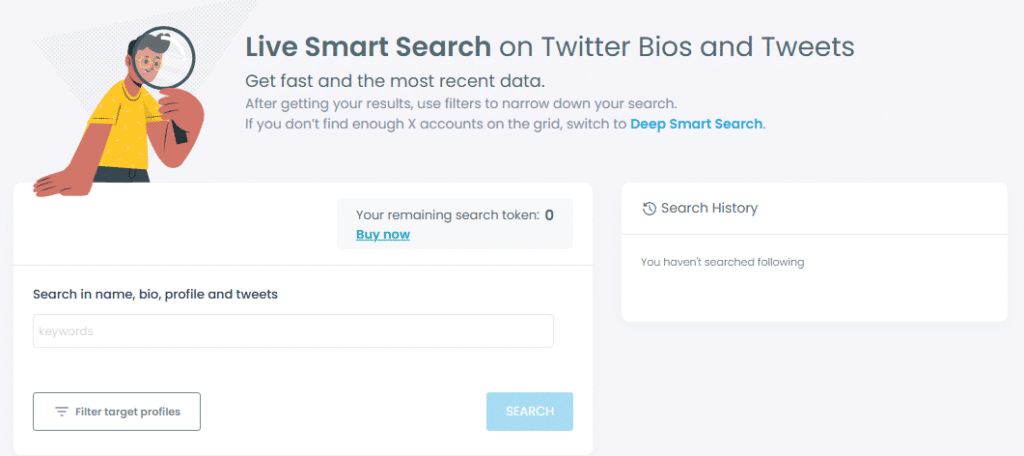Follow the Buy now link
The height and width of the screenshot is (456, 1024).
pos(382,234)
